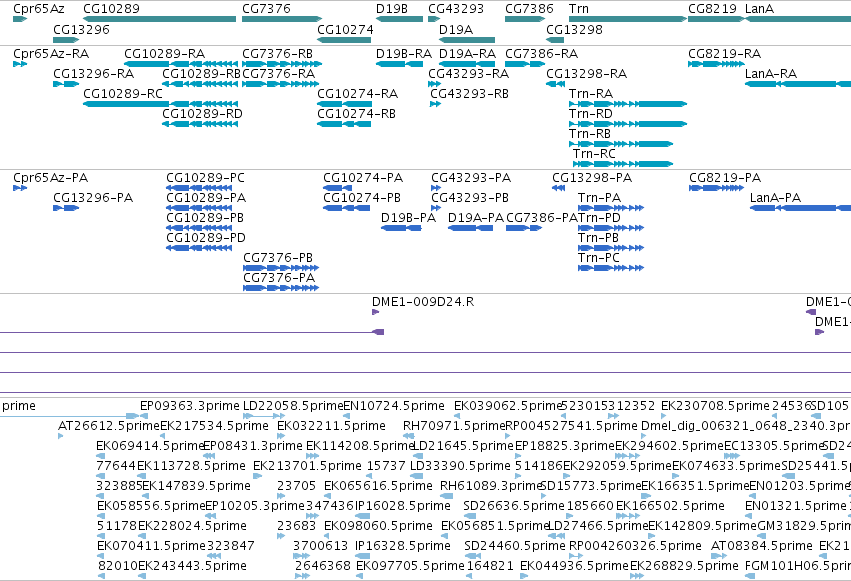Click the CG10289-RA transcript
Viewport: 851px width, 581px height.
click(x=181, y=64)
